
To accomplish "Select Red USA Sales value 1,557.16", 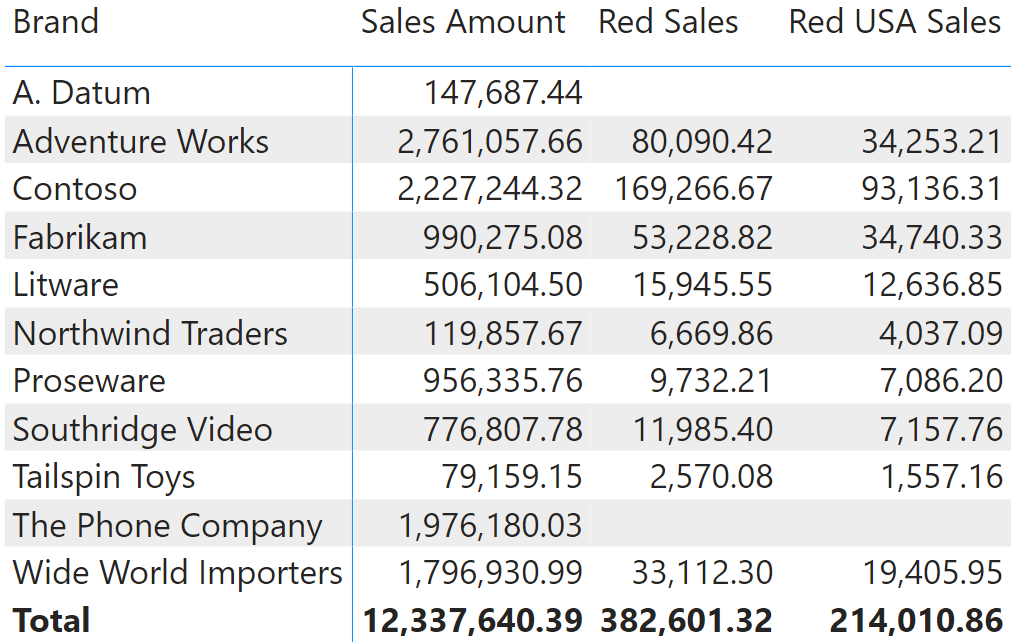I will pyautogui.click(x=941, y=477).
